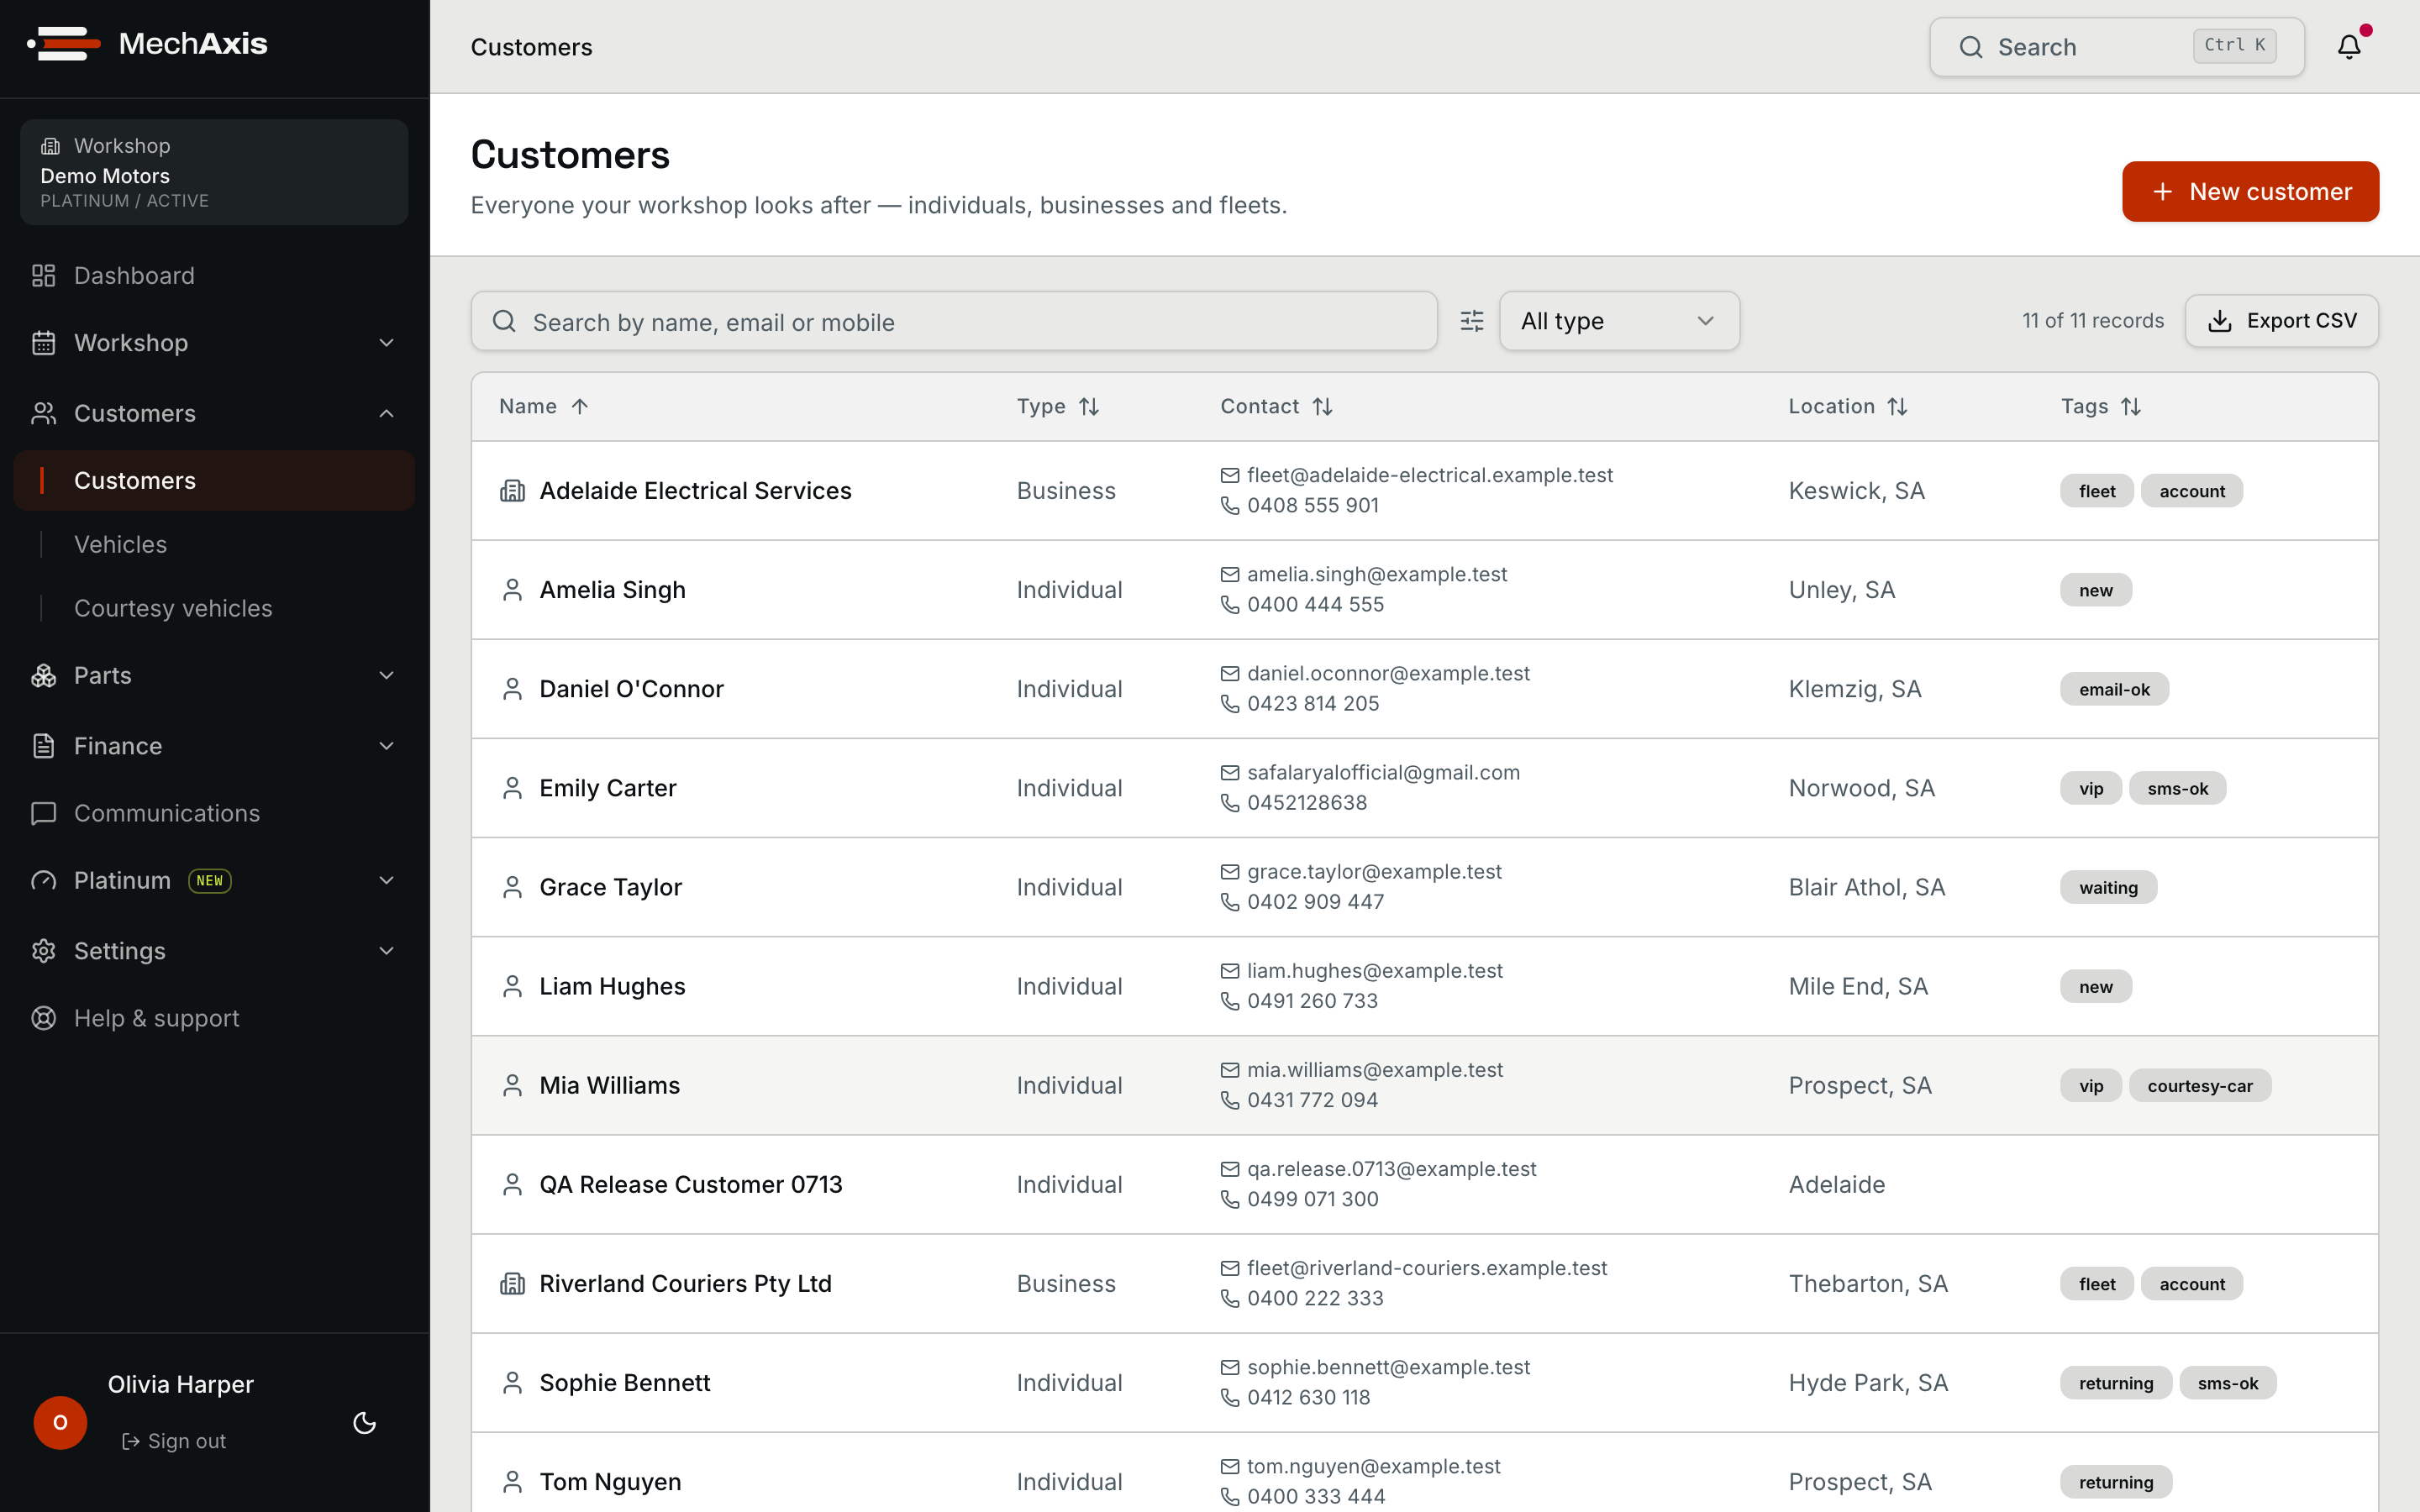
Task: Open Emily Carter customer record
Action: (x=607, y=788)
